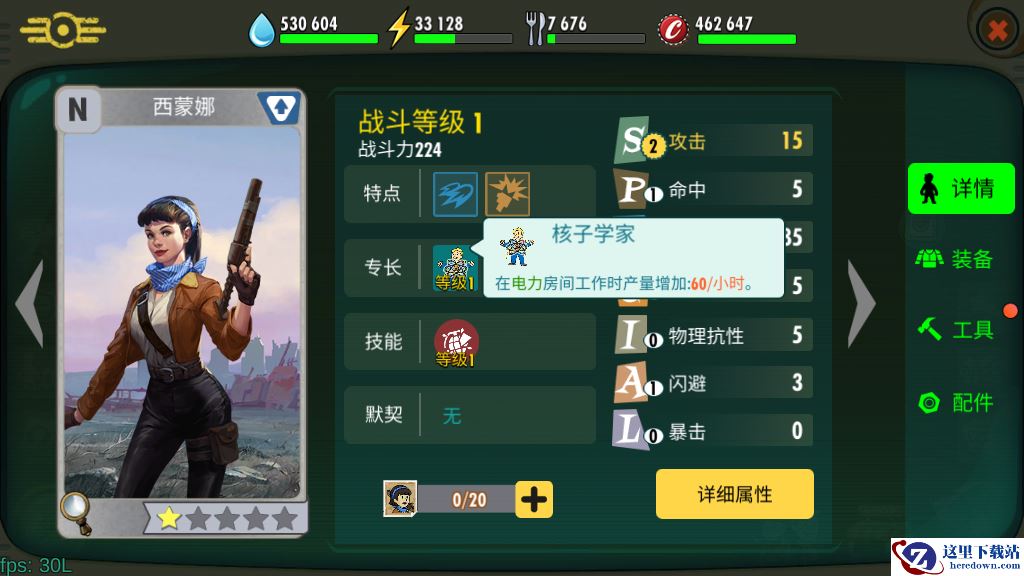The height and width of the screenshot is (576, 1024).
Task: Switch to the 工具 tools tab
Action: (x=957, y=330)
